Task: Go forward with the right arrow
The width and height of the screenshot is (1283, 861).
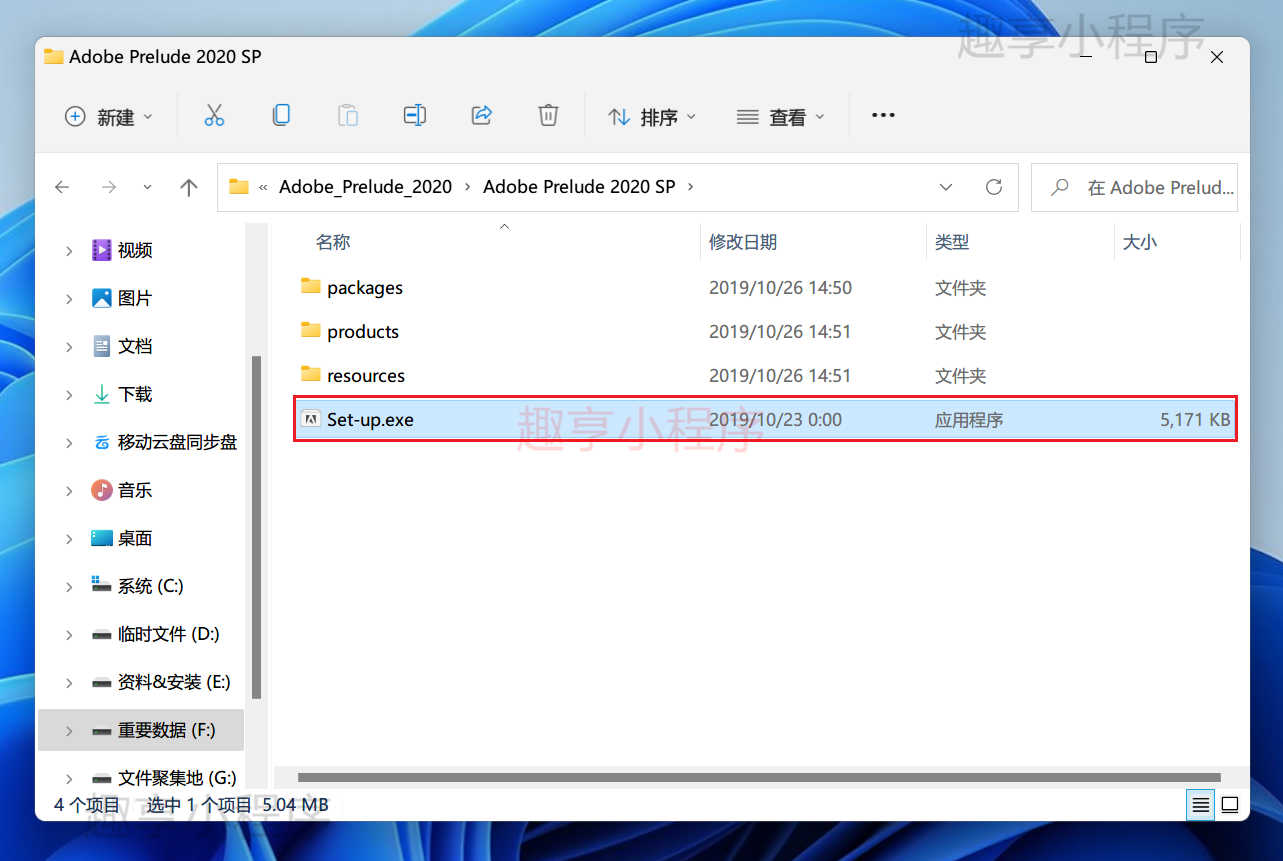Action: 109,187
